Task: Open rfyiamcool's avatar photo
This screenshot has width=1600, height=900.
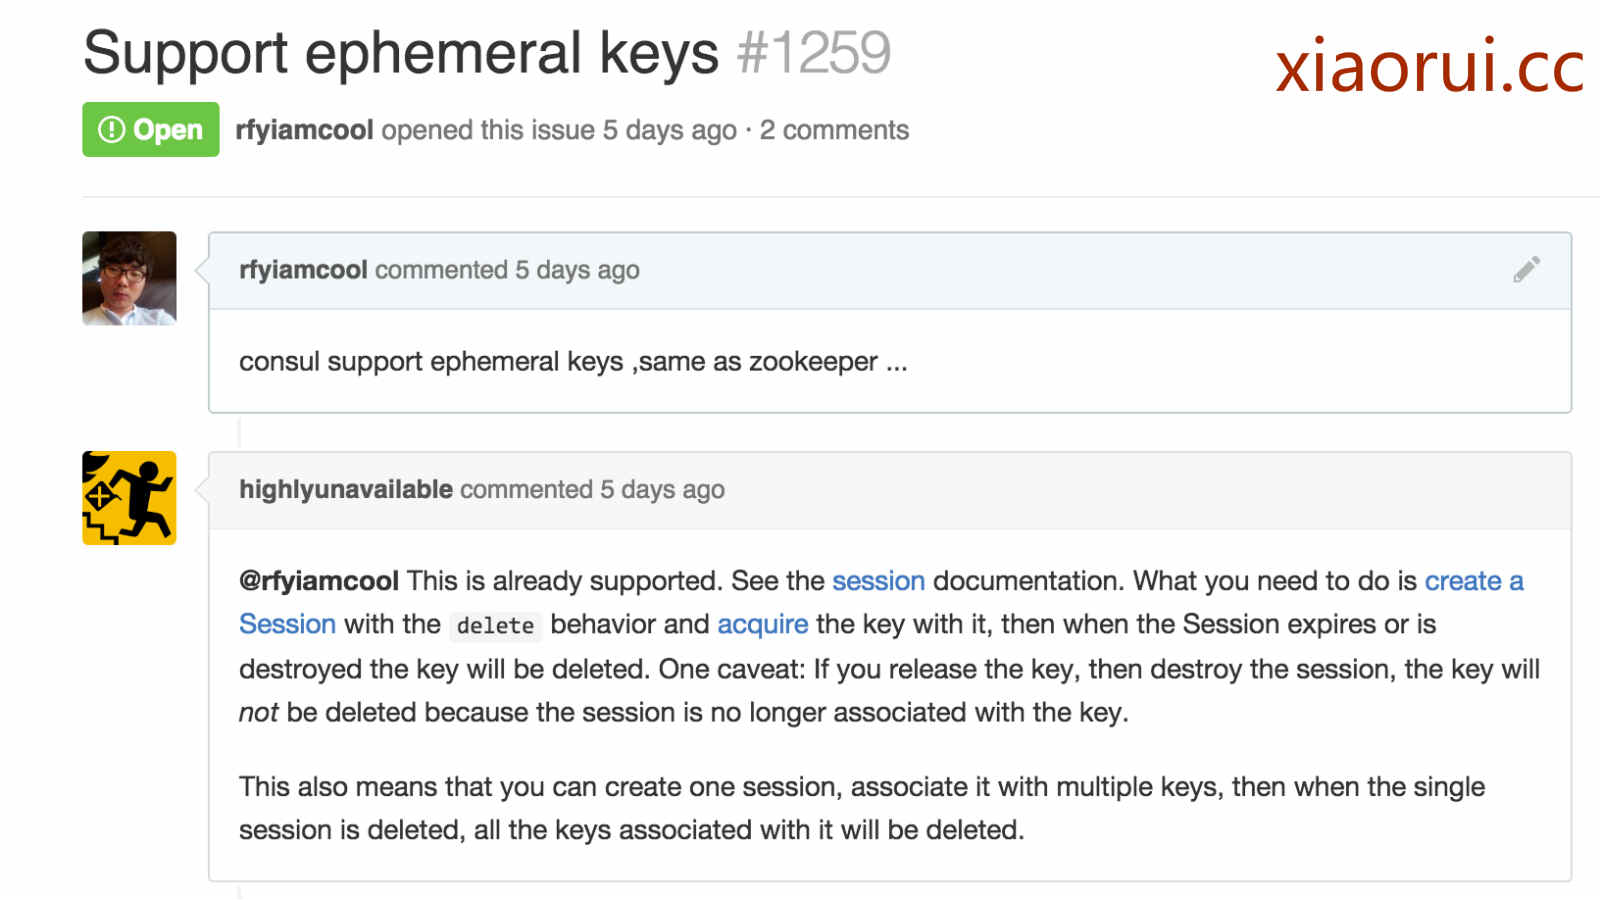Action: [129, 278]
